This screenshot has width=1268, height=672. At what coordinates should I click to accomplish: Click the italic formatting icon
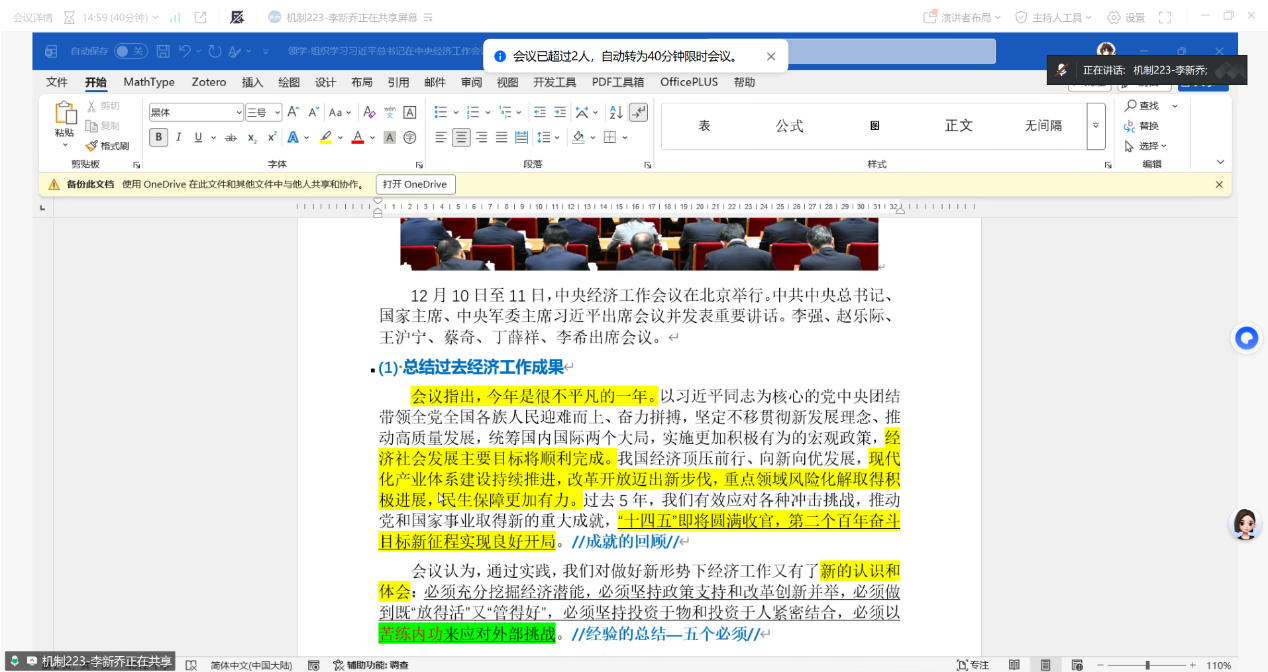[x=178, y=138]
